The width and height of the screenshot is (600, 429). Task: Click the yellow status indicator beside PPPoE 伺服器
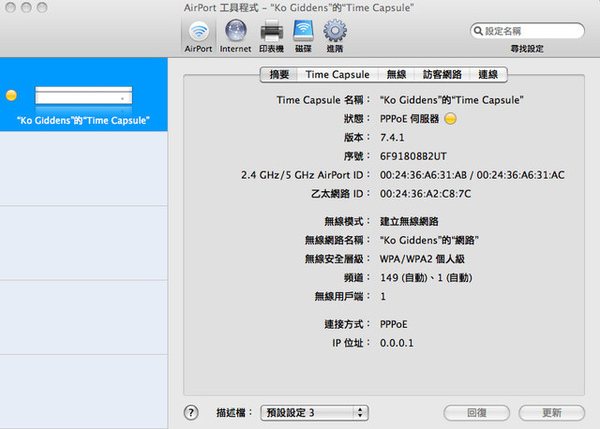[450, 119]
